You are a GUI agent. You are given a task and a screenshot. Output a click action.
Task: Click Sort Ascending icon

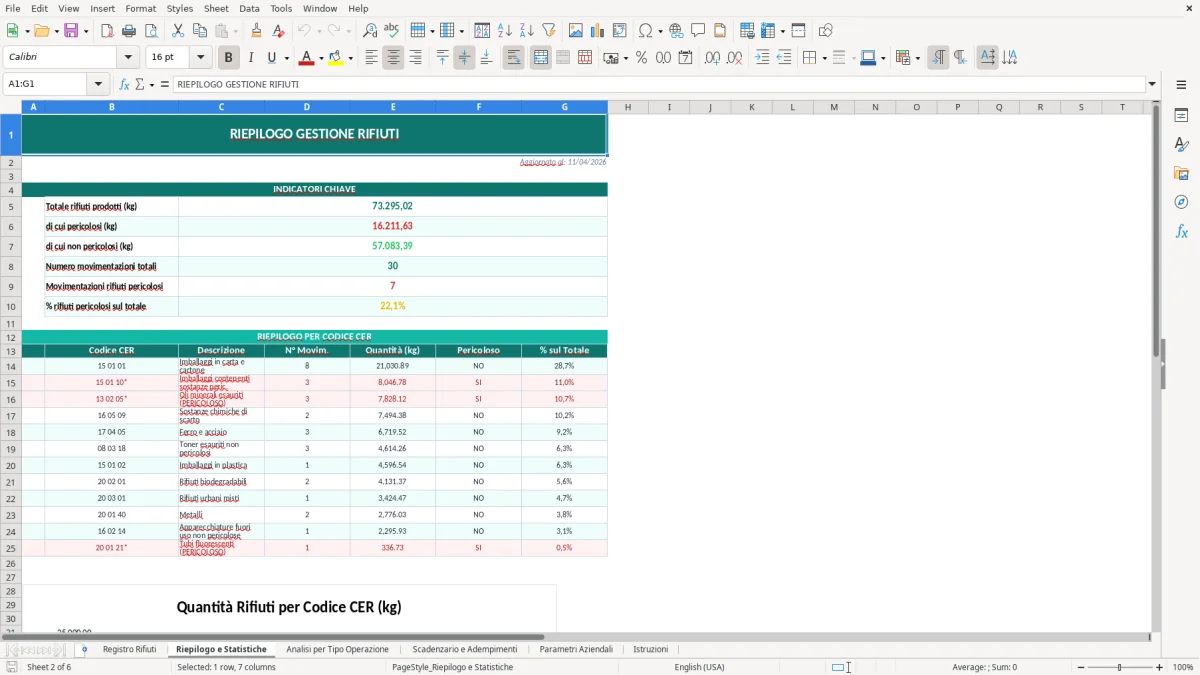point(505,31)
